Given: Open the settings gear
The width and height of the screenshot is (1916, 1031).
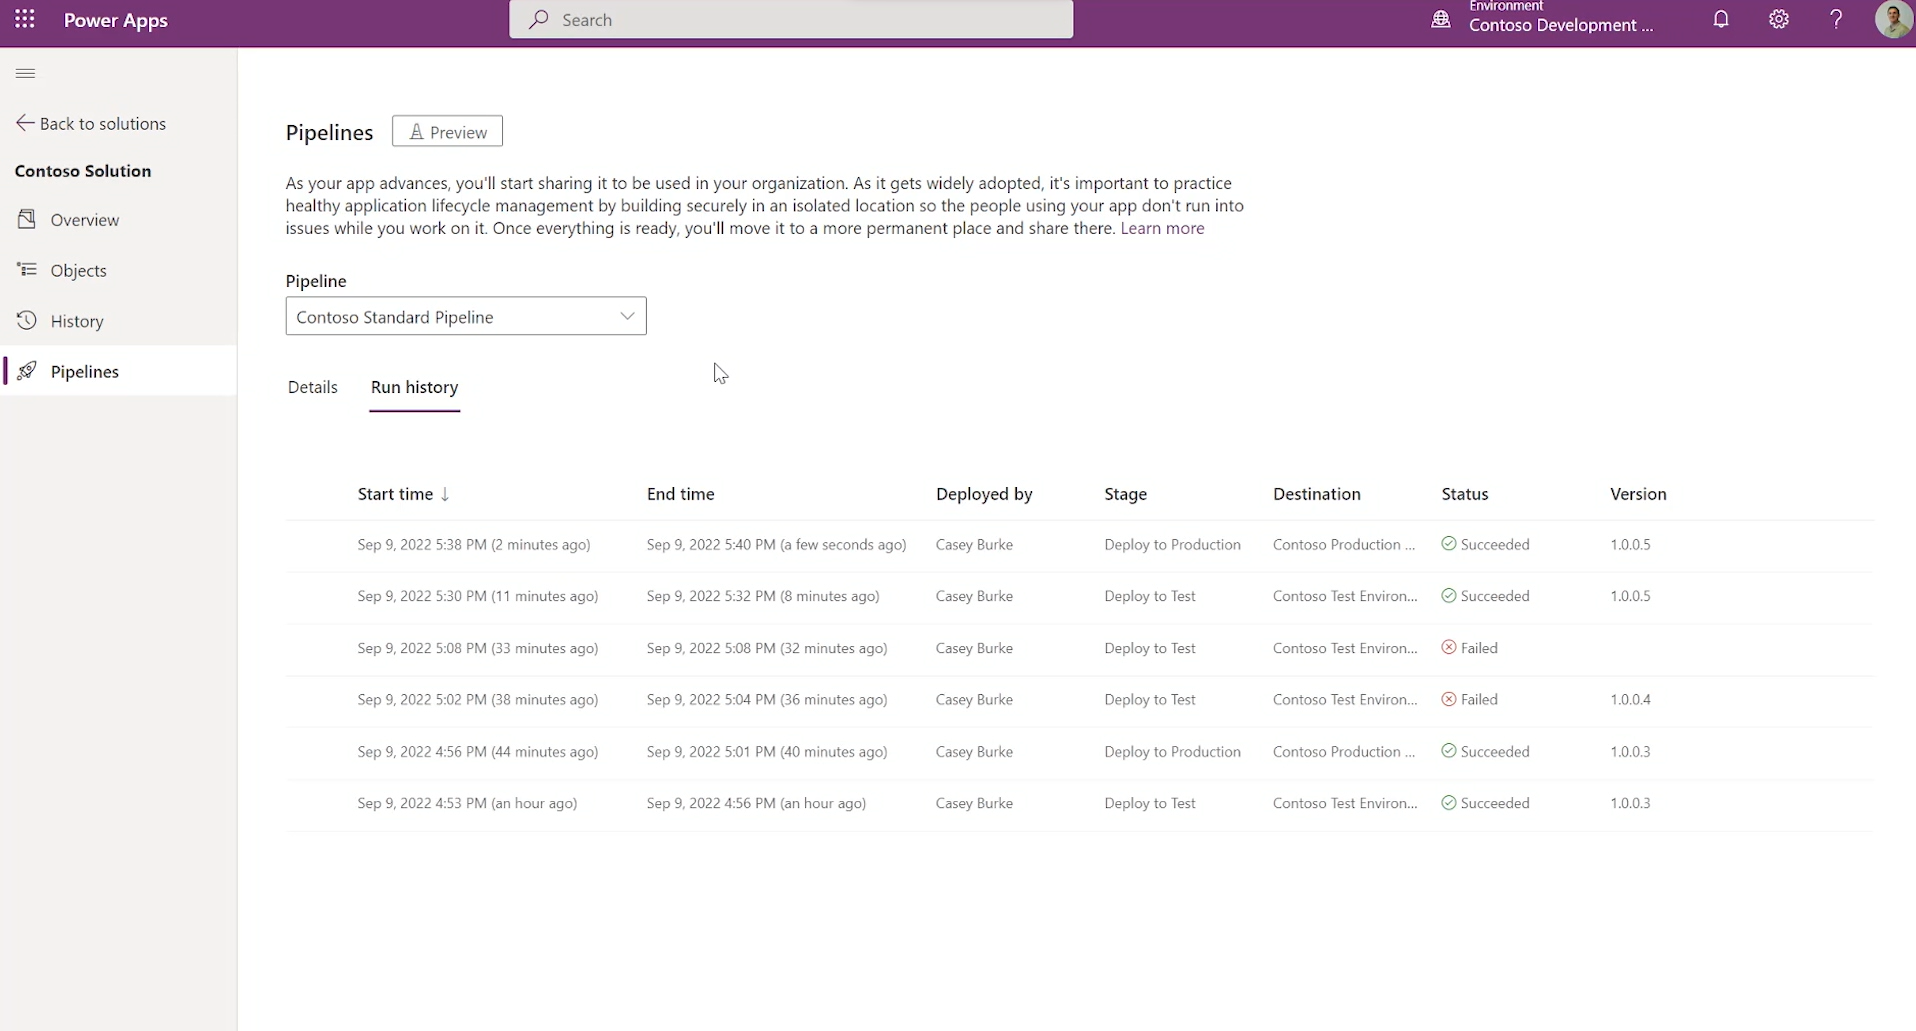Looking at the screenshot, I should tap(1778, 19).
